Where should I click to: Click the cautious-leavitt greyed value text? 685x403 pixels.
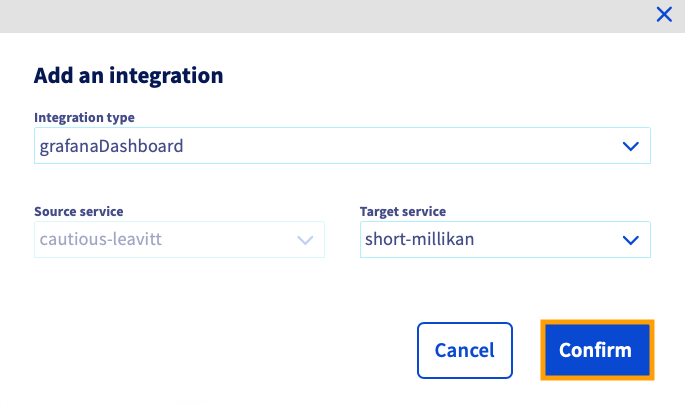pyautogui.click(x=101, y=240)
